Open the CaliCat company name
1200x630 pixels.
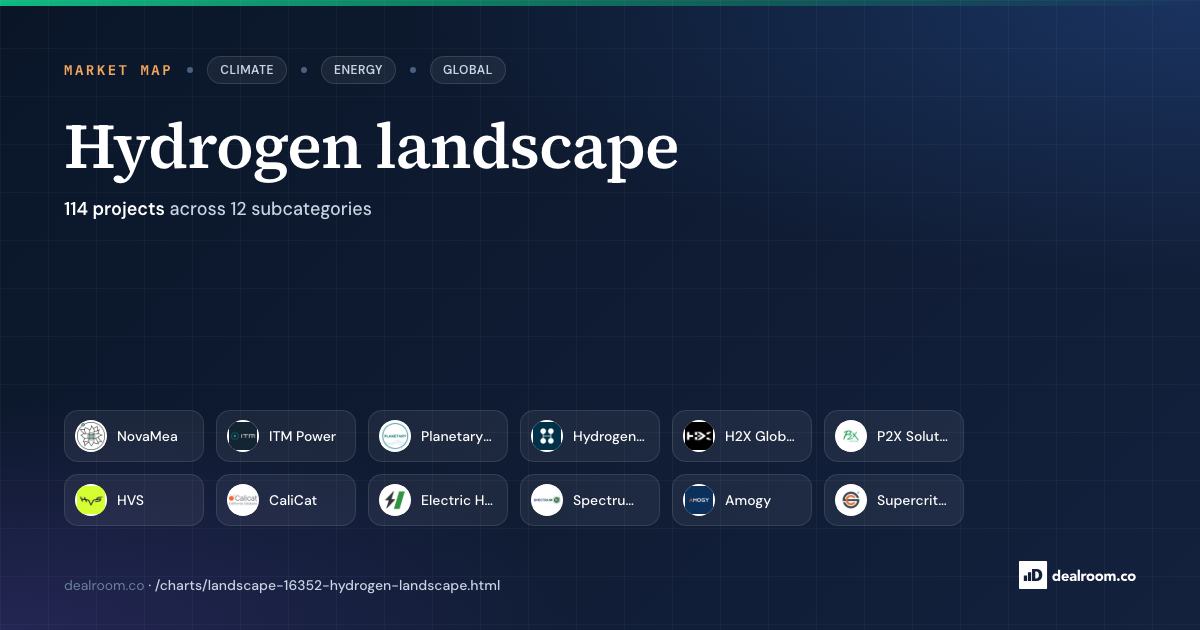tap(293, 500)
